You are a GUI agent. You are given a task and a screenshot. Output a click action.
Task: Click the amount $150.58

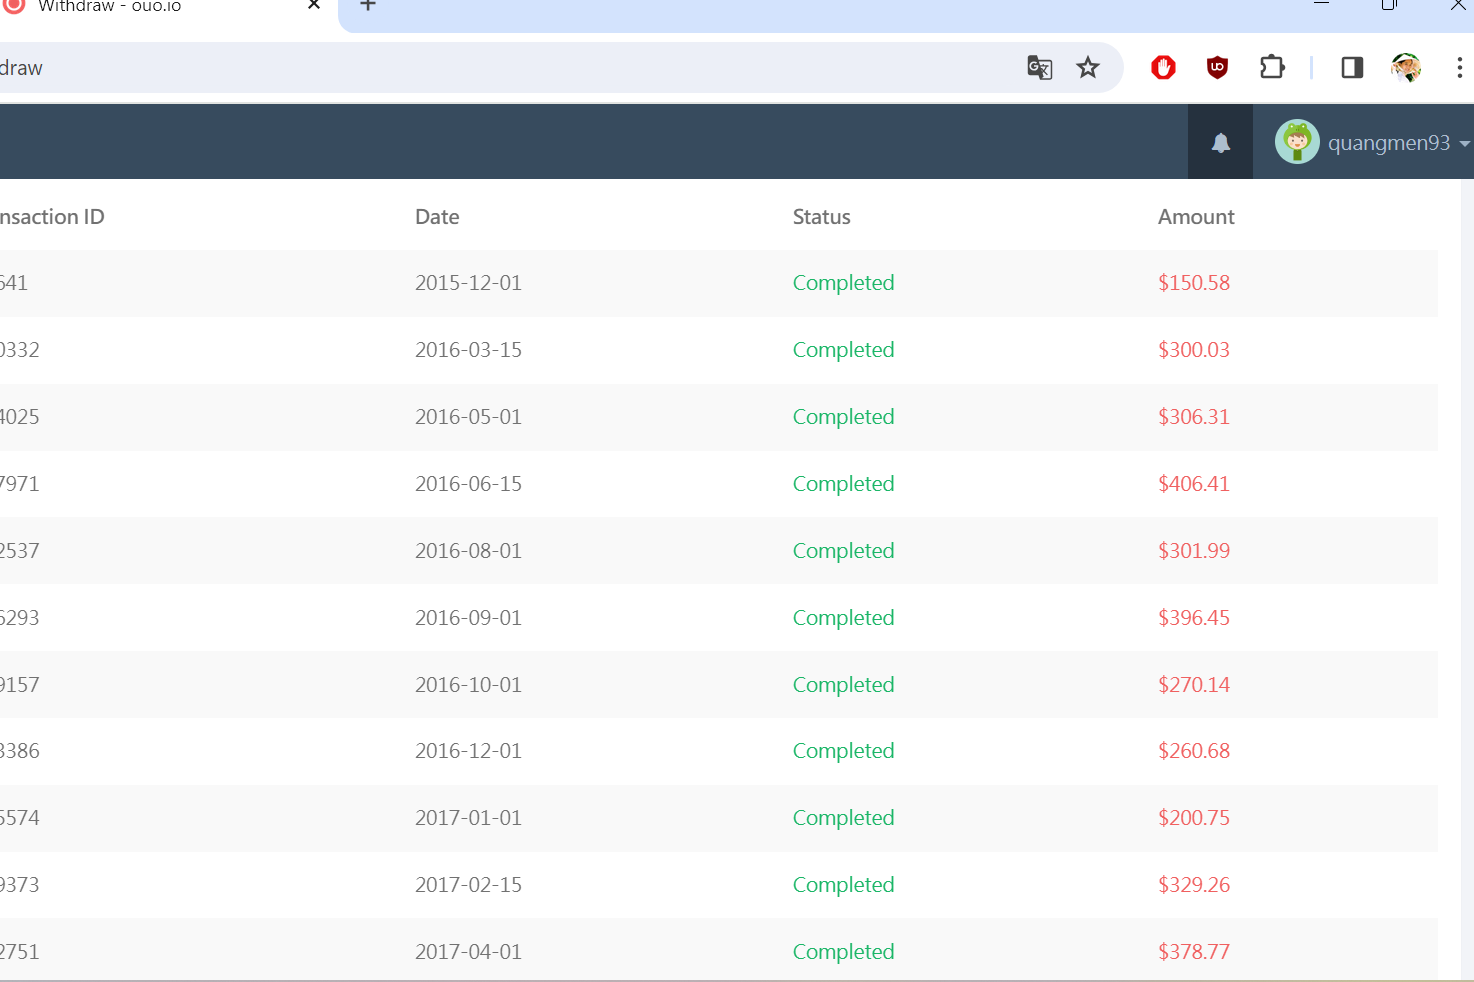pos(1194,283)
